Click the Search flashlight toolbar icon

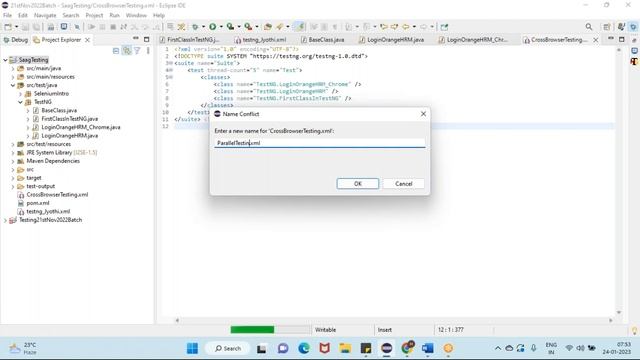(280, 27)
